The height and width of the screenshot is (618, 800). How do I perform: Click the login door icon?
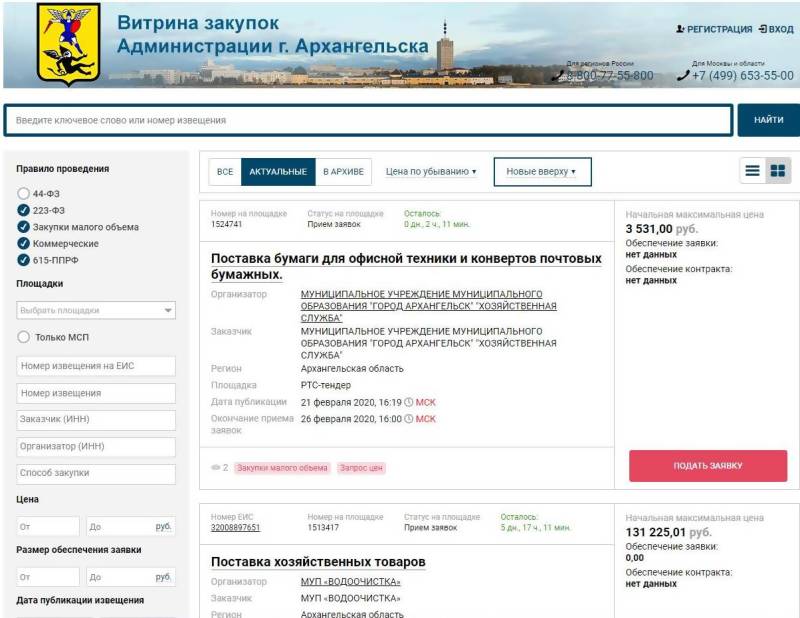pos(762,30)
